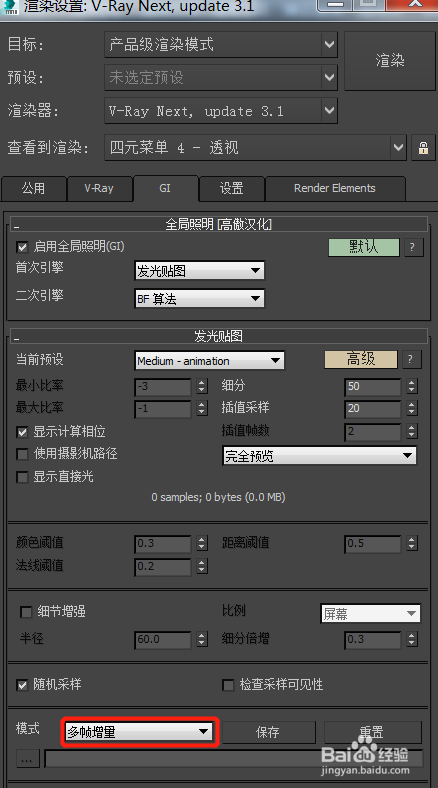438x788 pixels.
Task: Toggle 启用全局照明(GI) checkbox
Action: (x=22, y=247)
